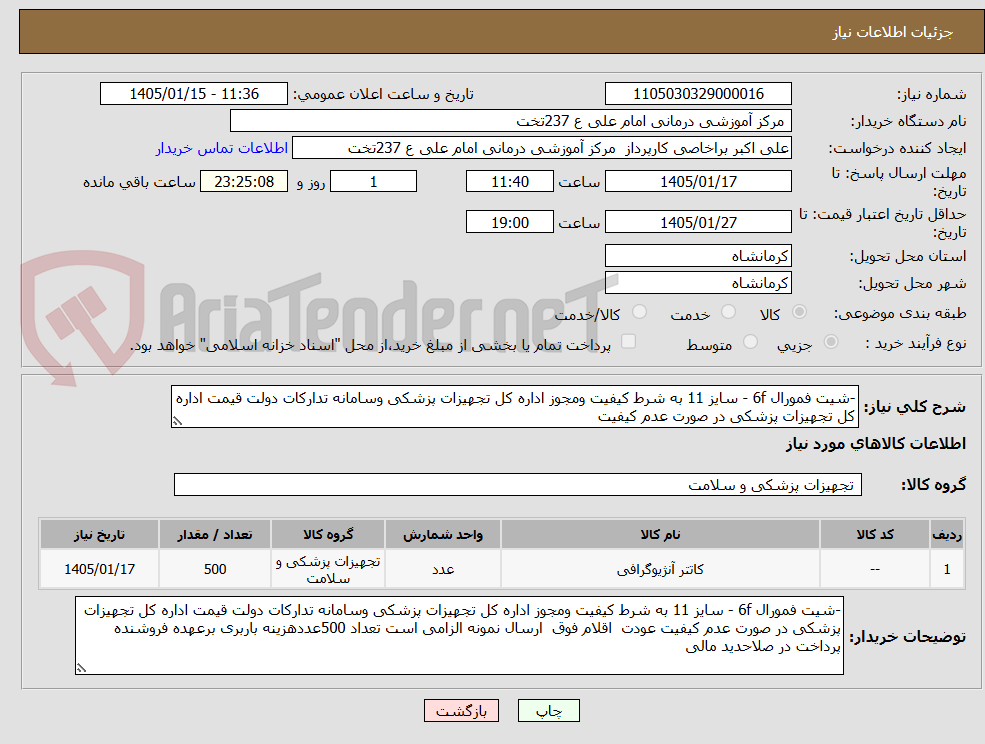Toggle the Islamic treasury payment checkbox
This screenshot has height=744, width=985.
628,341
